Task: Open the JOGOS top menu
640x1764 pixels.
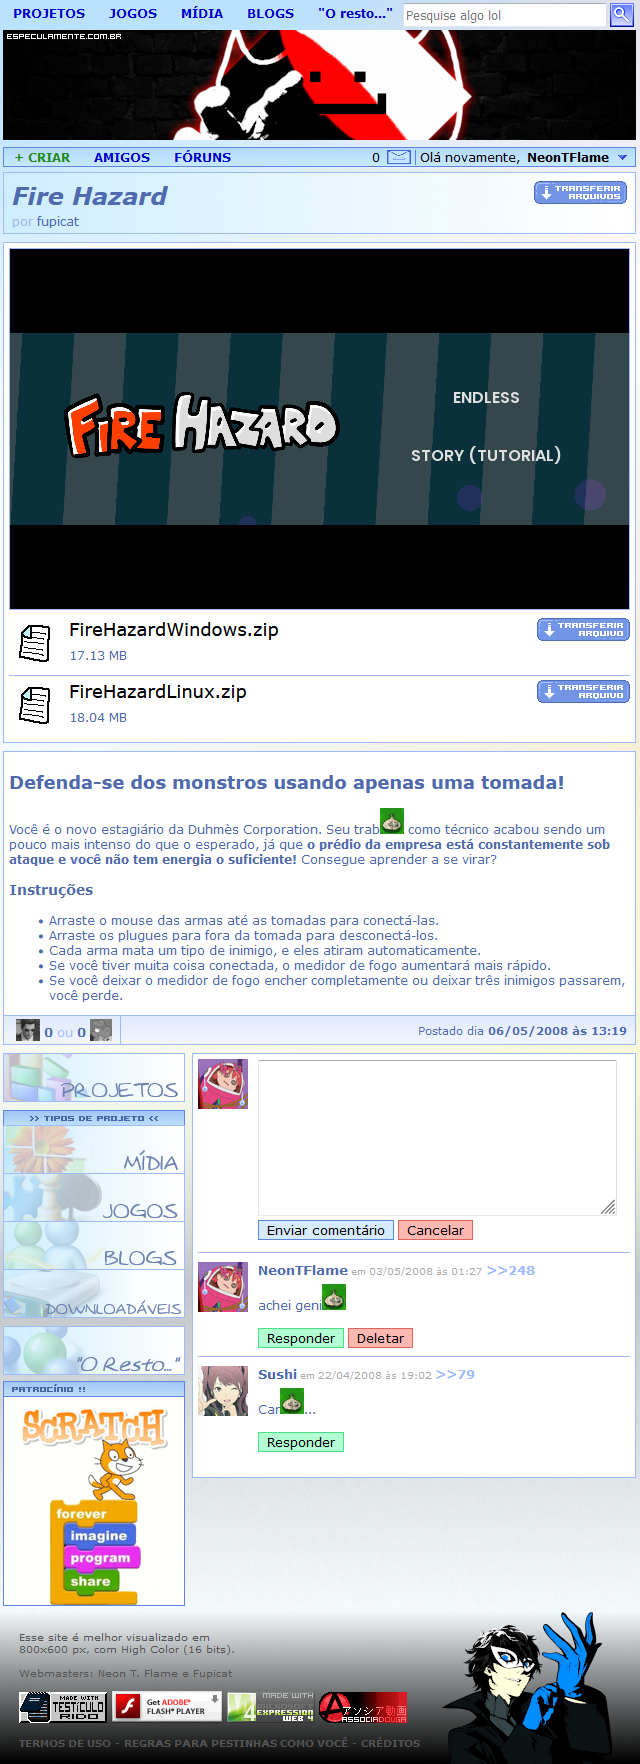Action: pyautogui.click(x=133, y=13)
